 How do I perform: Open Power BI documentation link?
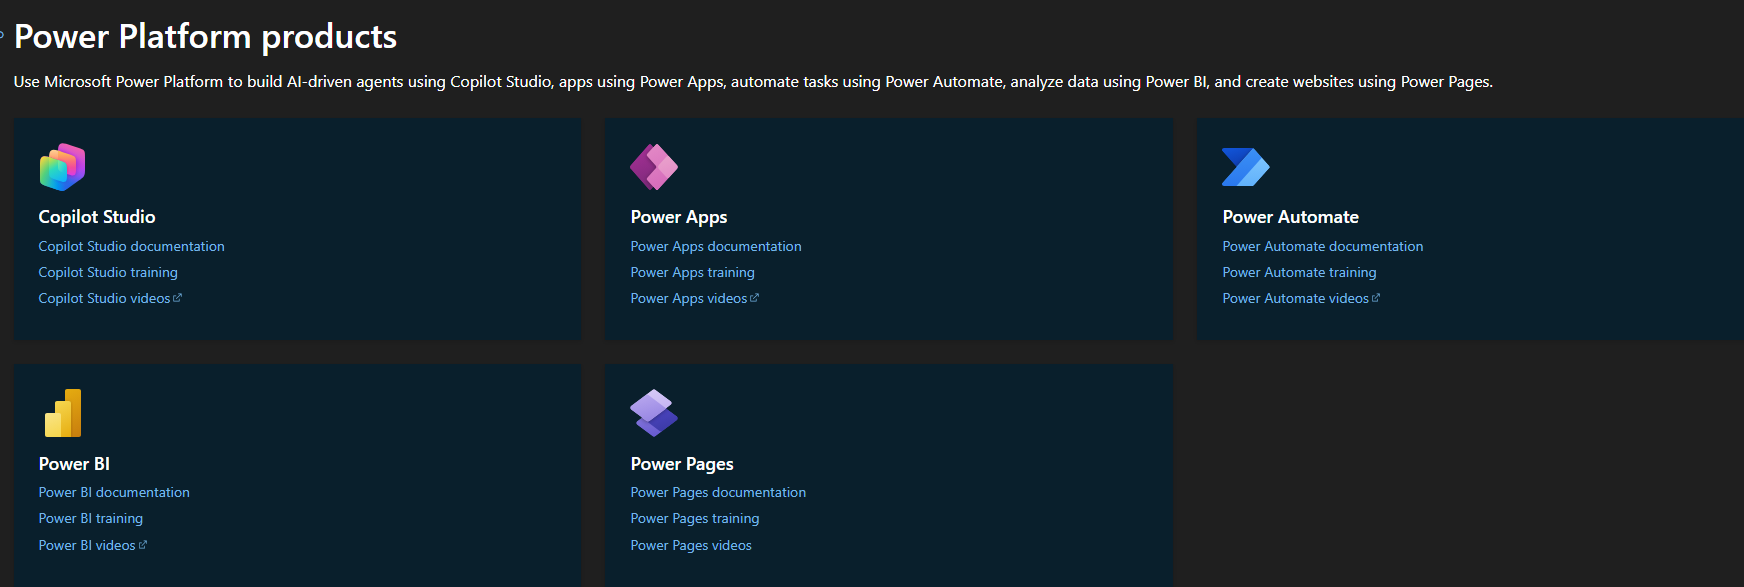pyautogui.click(x=114, y=492)
